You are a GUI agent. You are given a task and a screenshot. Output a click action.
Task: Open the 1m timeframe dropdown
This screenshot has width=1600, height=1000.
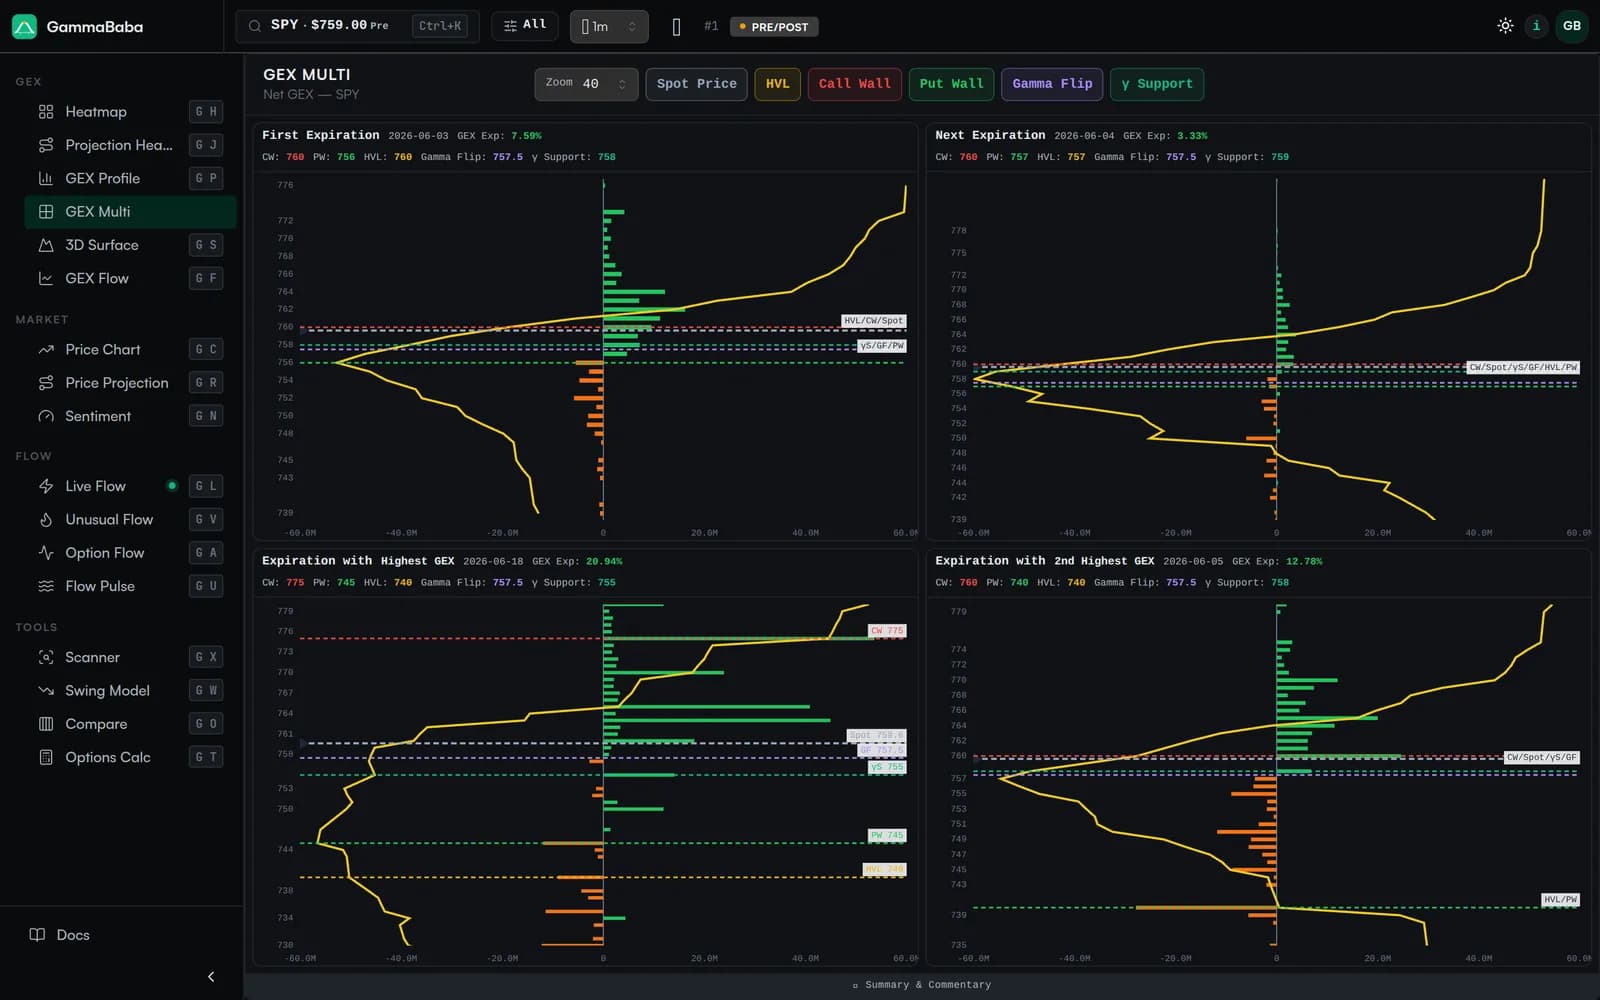[609, 27]
